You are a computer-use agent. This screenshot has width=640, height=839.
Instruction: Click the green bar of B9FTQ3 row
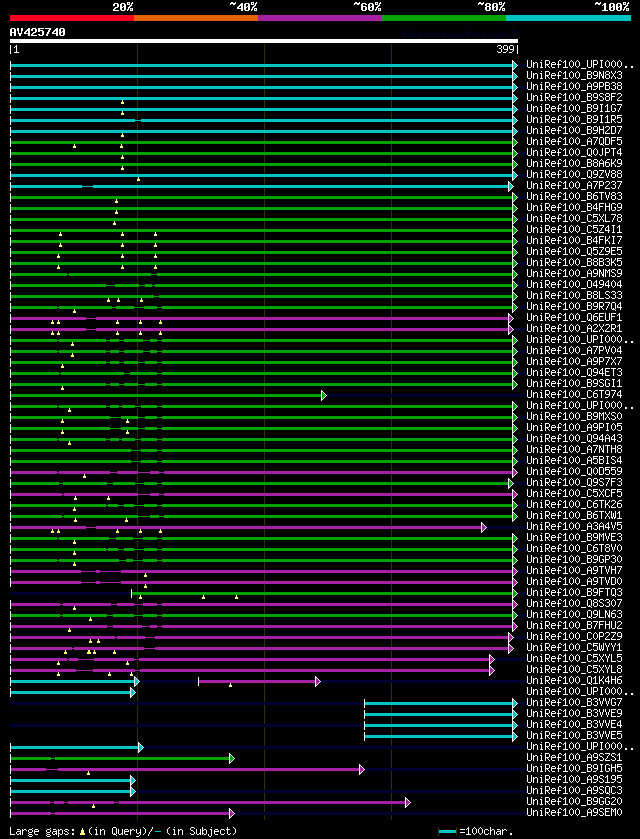click(322, 593)
